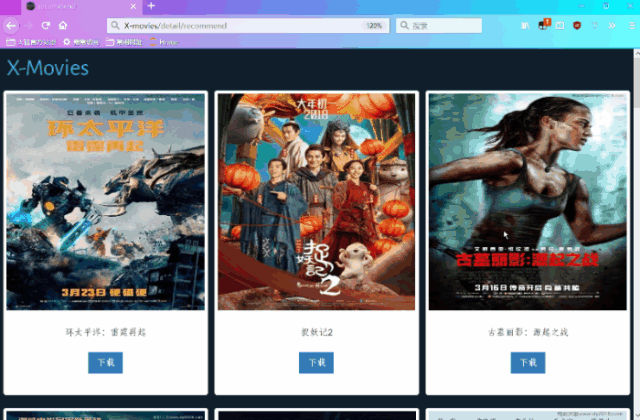This screenshot has height=420, width=640.
Task: Reload the page with the refresh icon
Action: click(46, 26)
